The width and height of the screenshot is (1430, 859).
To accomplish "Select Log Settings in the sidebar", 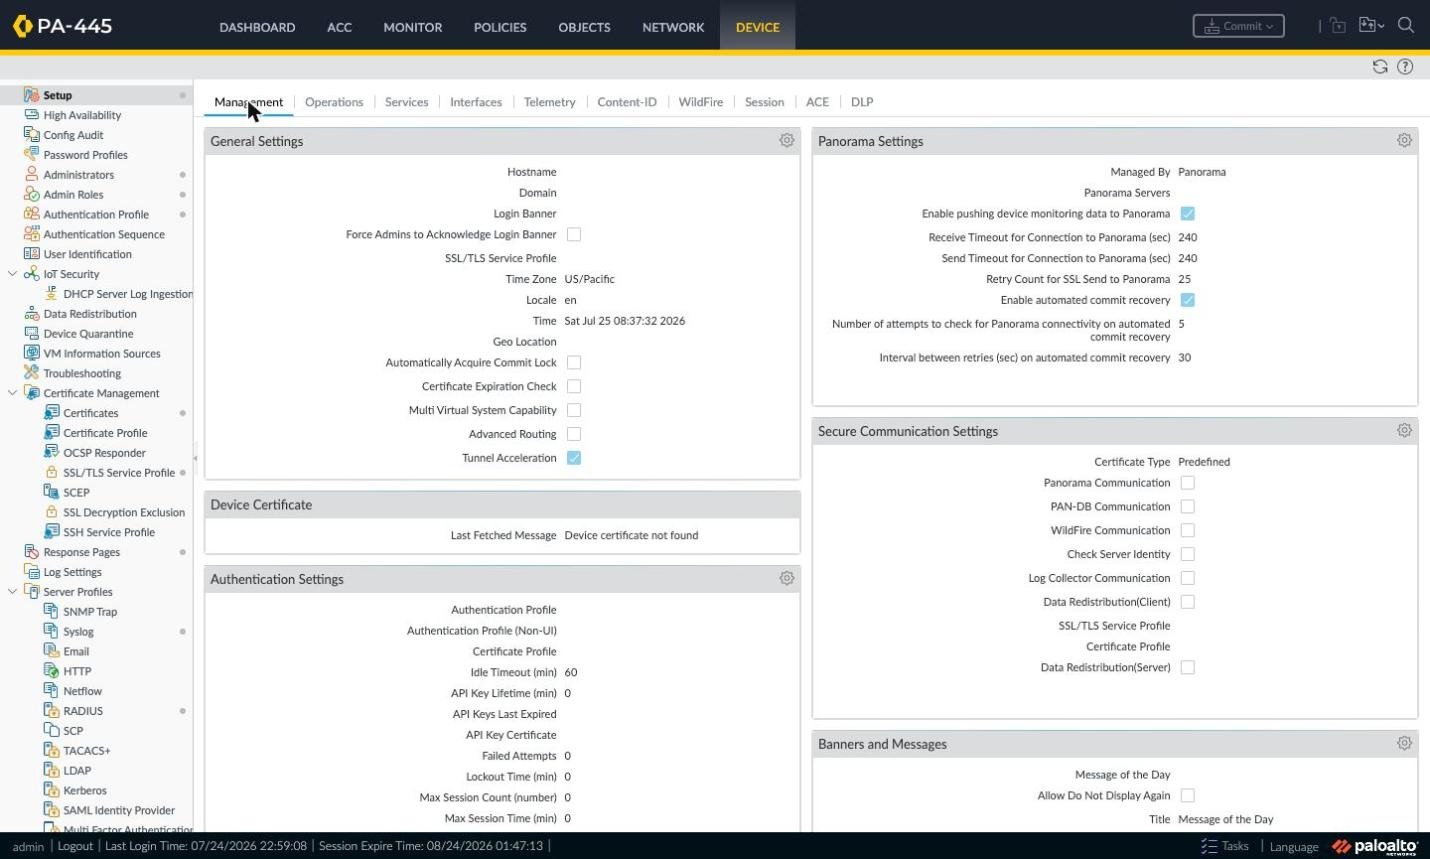I will (x=73, y=572).
